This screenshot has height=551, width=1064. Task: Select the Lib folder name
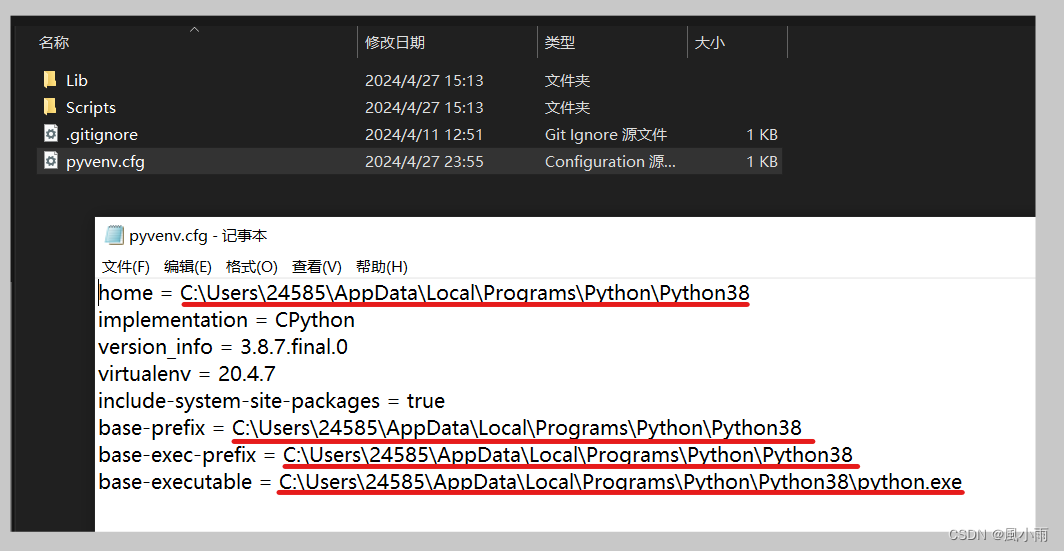[77, 80]
